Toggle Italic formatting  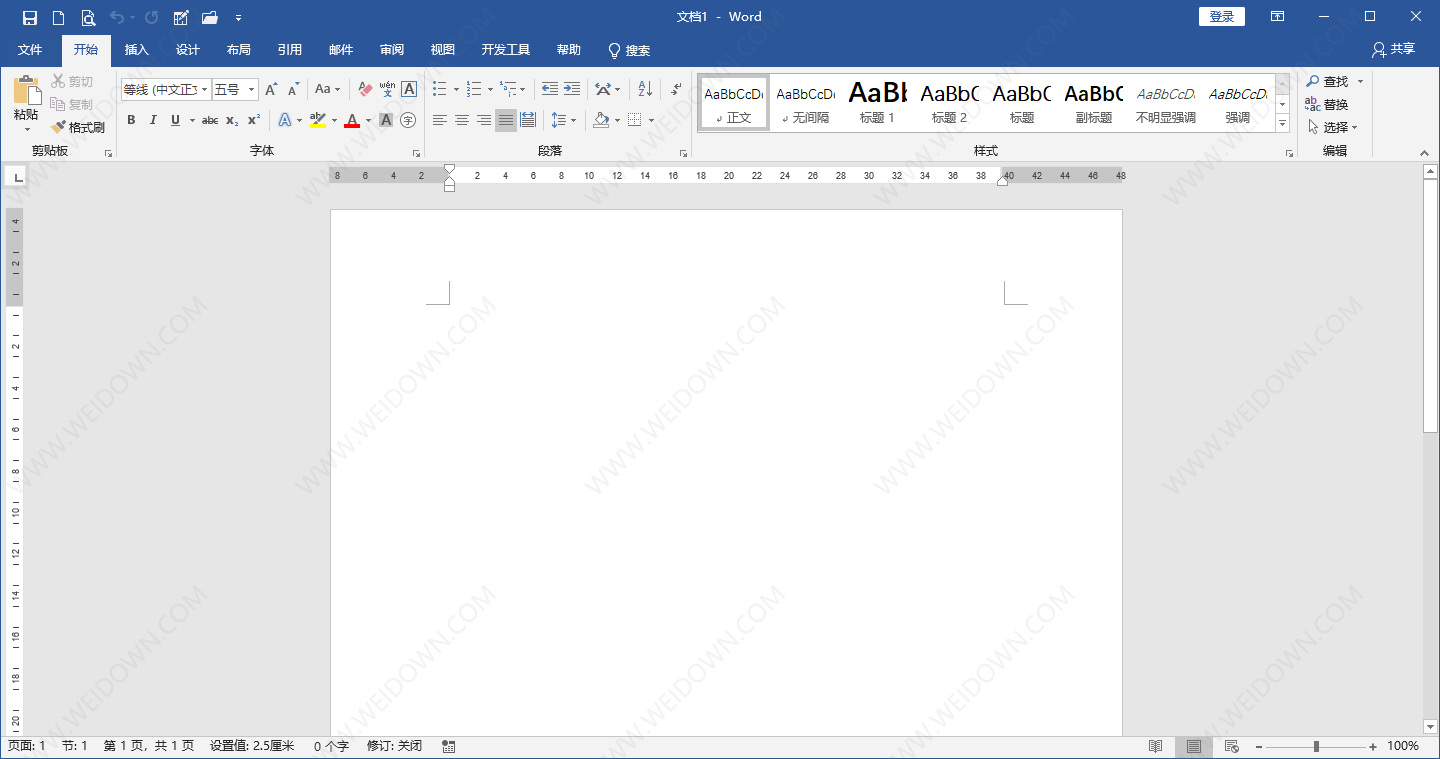153,120
